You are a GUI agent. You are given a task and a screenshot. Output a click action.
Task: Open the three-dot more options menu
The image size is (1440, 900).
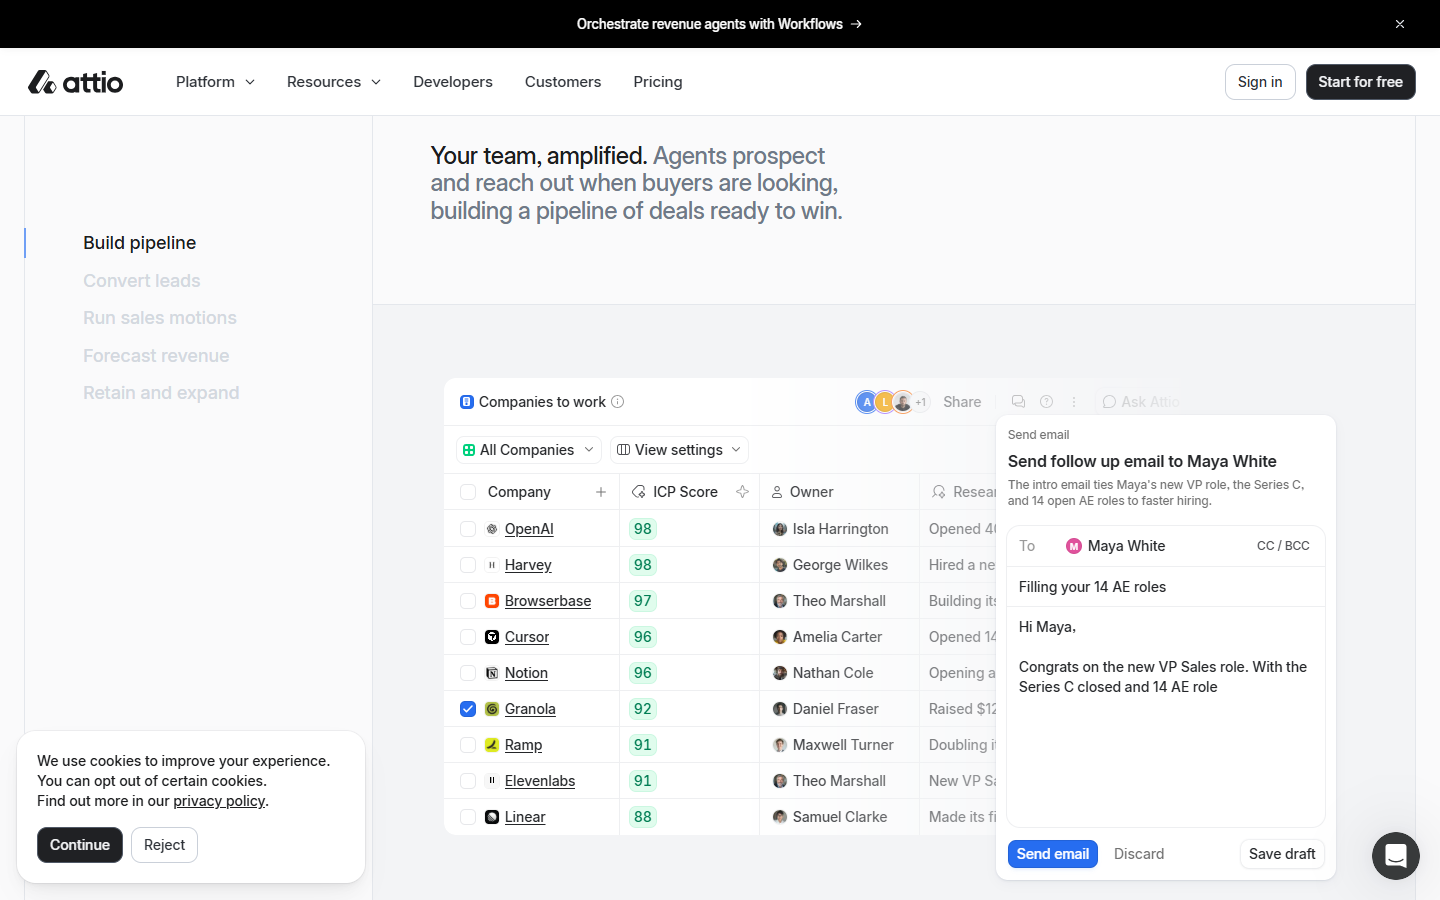(x=1074, y=402)
